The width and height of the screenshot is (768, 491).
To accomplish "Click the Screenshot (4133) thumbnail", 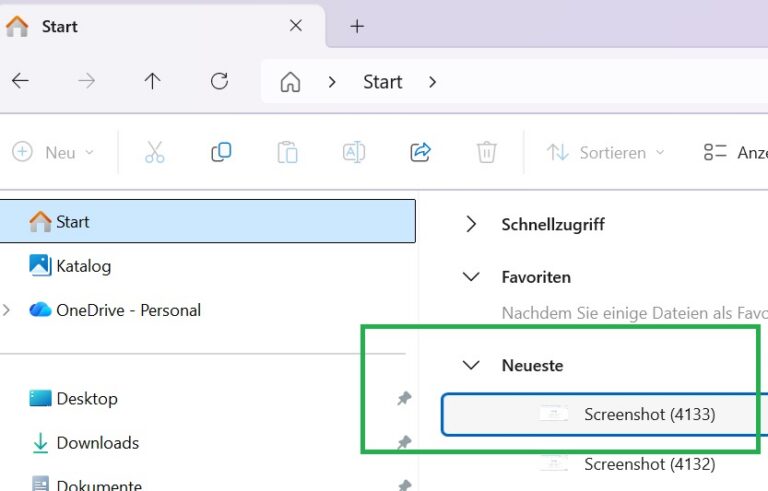I will point(553,414).
